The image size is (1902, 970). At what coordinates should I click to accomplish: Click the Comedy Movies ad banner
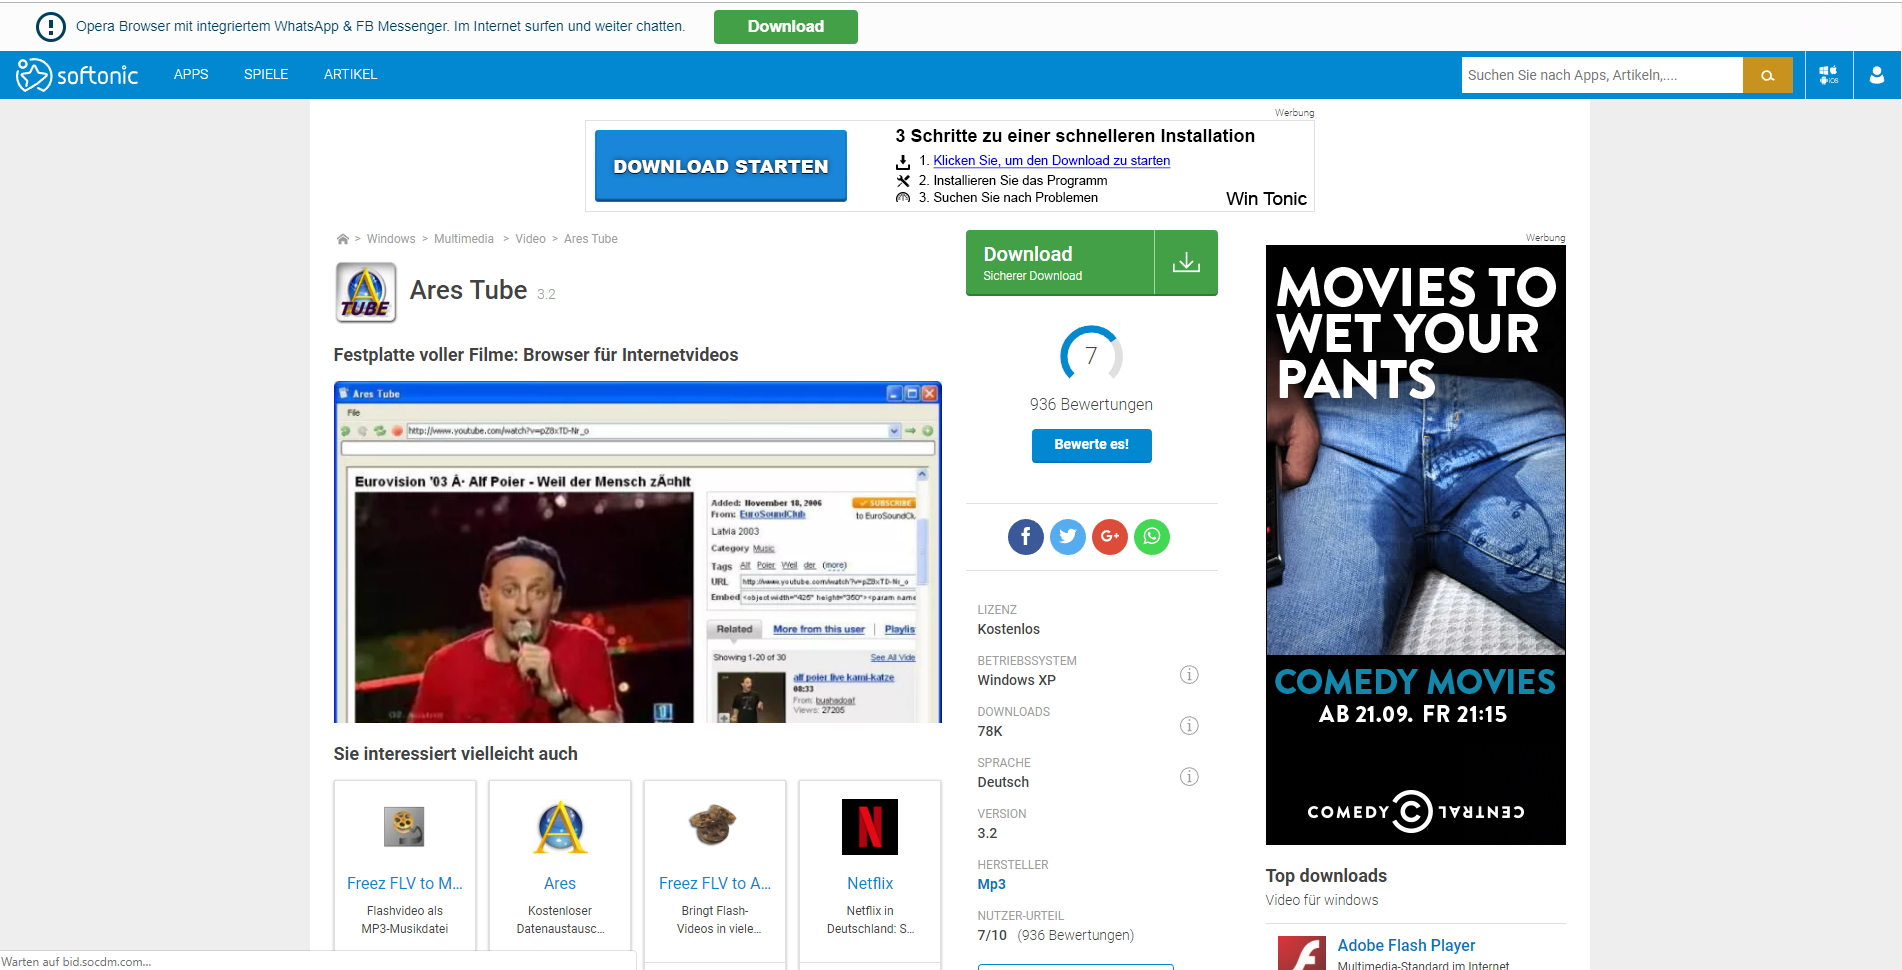(x=1416, y=545)
